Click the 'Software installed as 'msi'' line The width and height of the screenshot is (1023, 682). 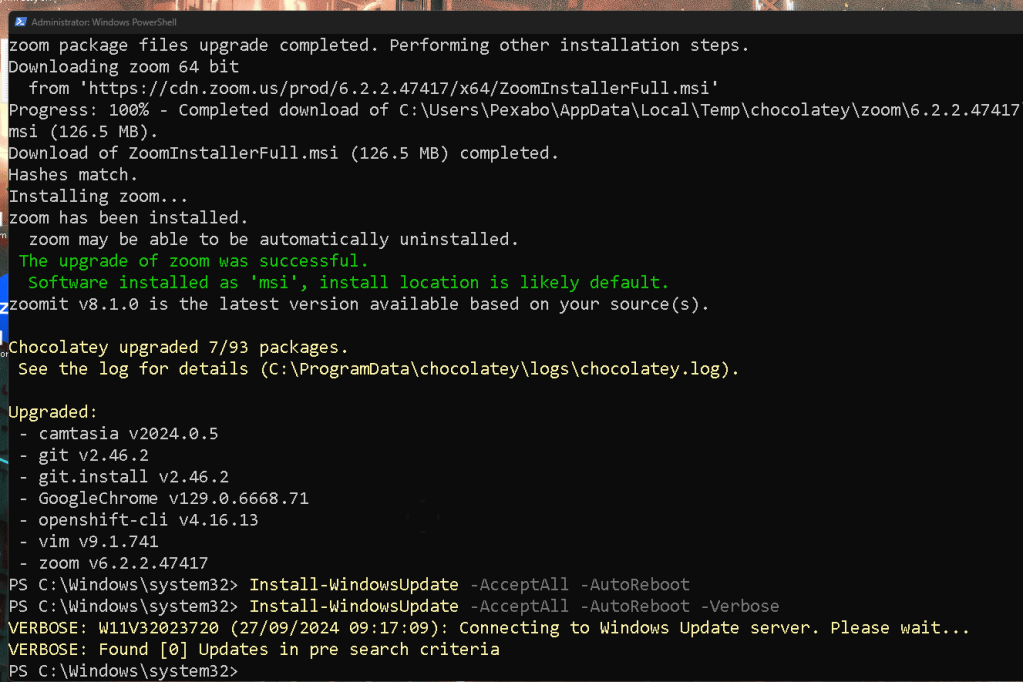(x=349, y=283)
